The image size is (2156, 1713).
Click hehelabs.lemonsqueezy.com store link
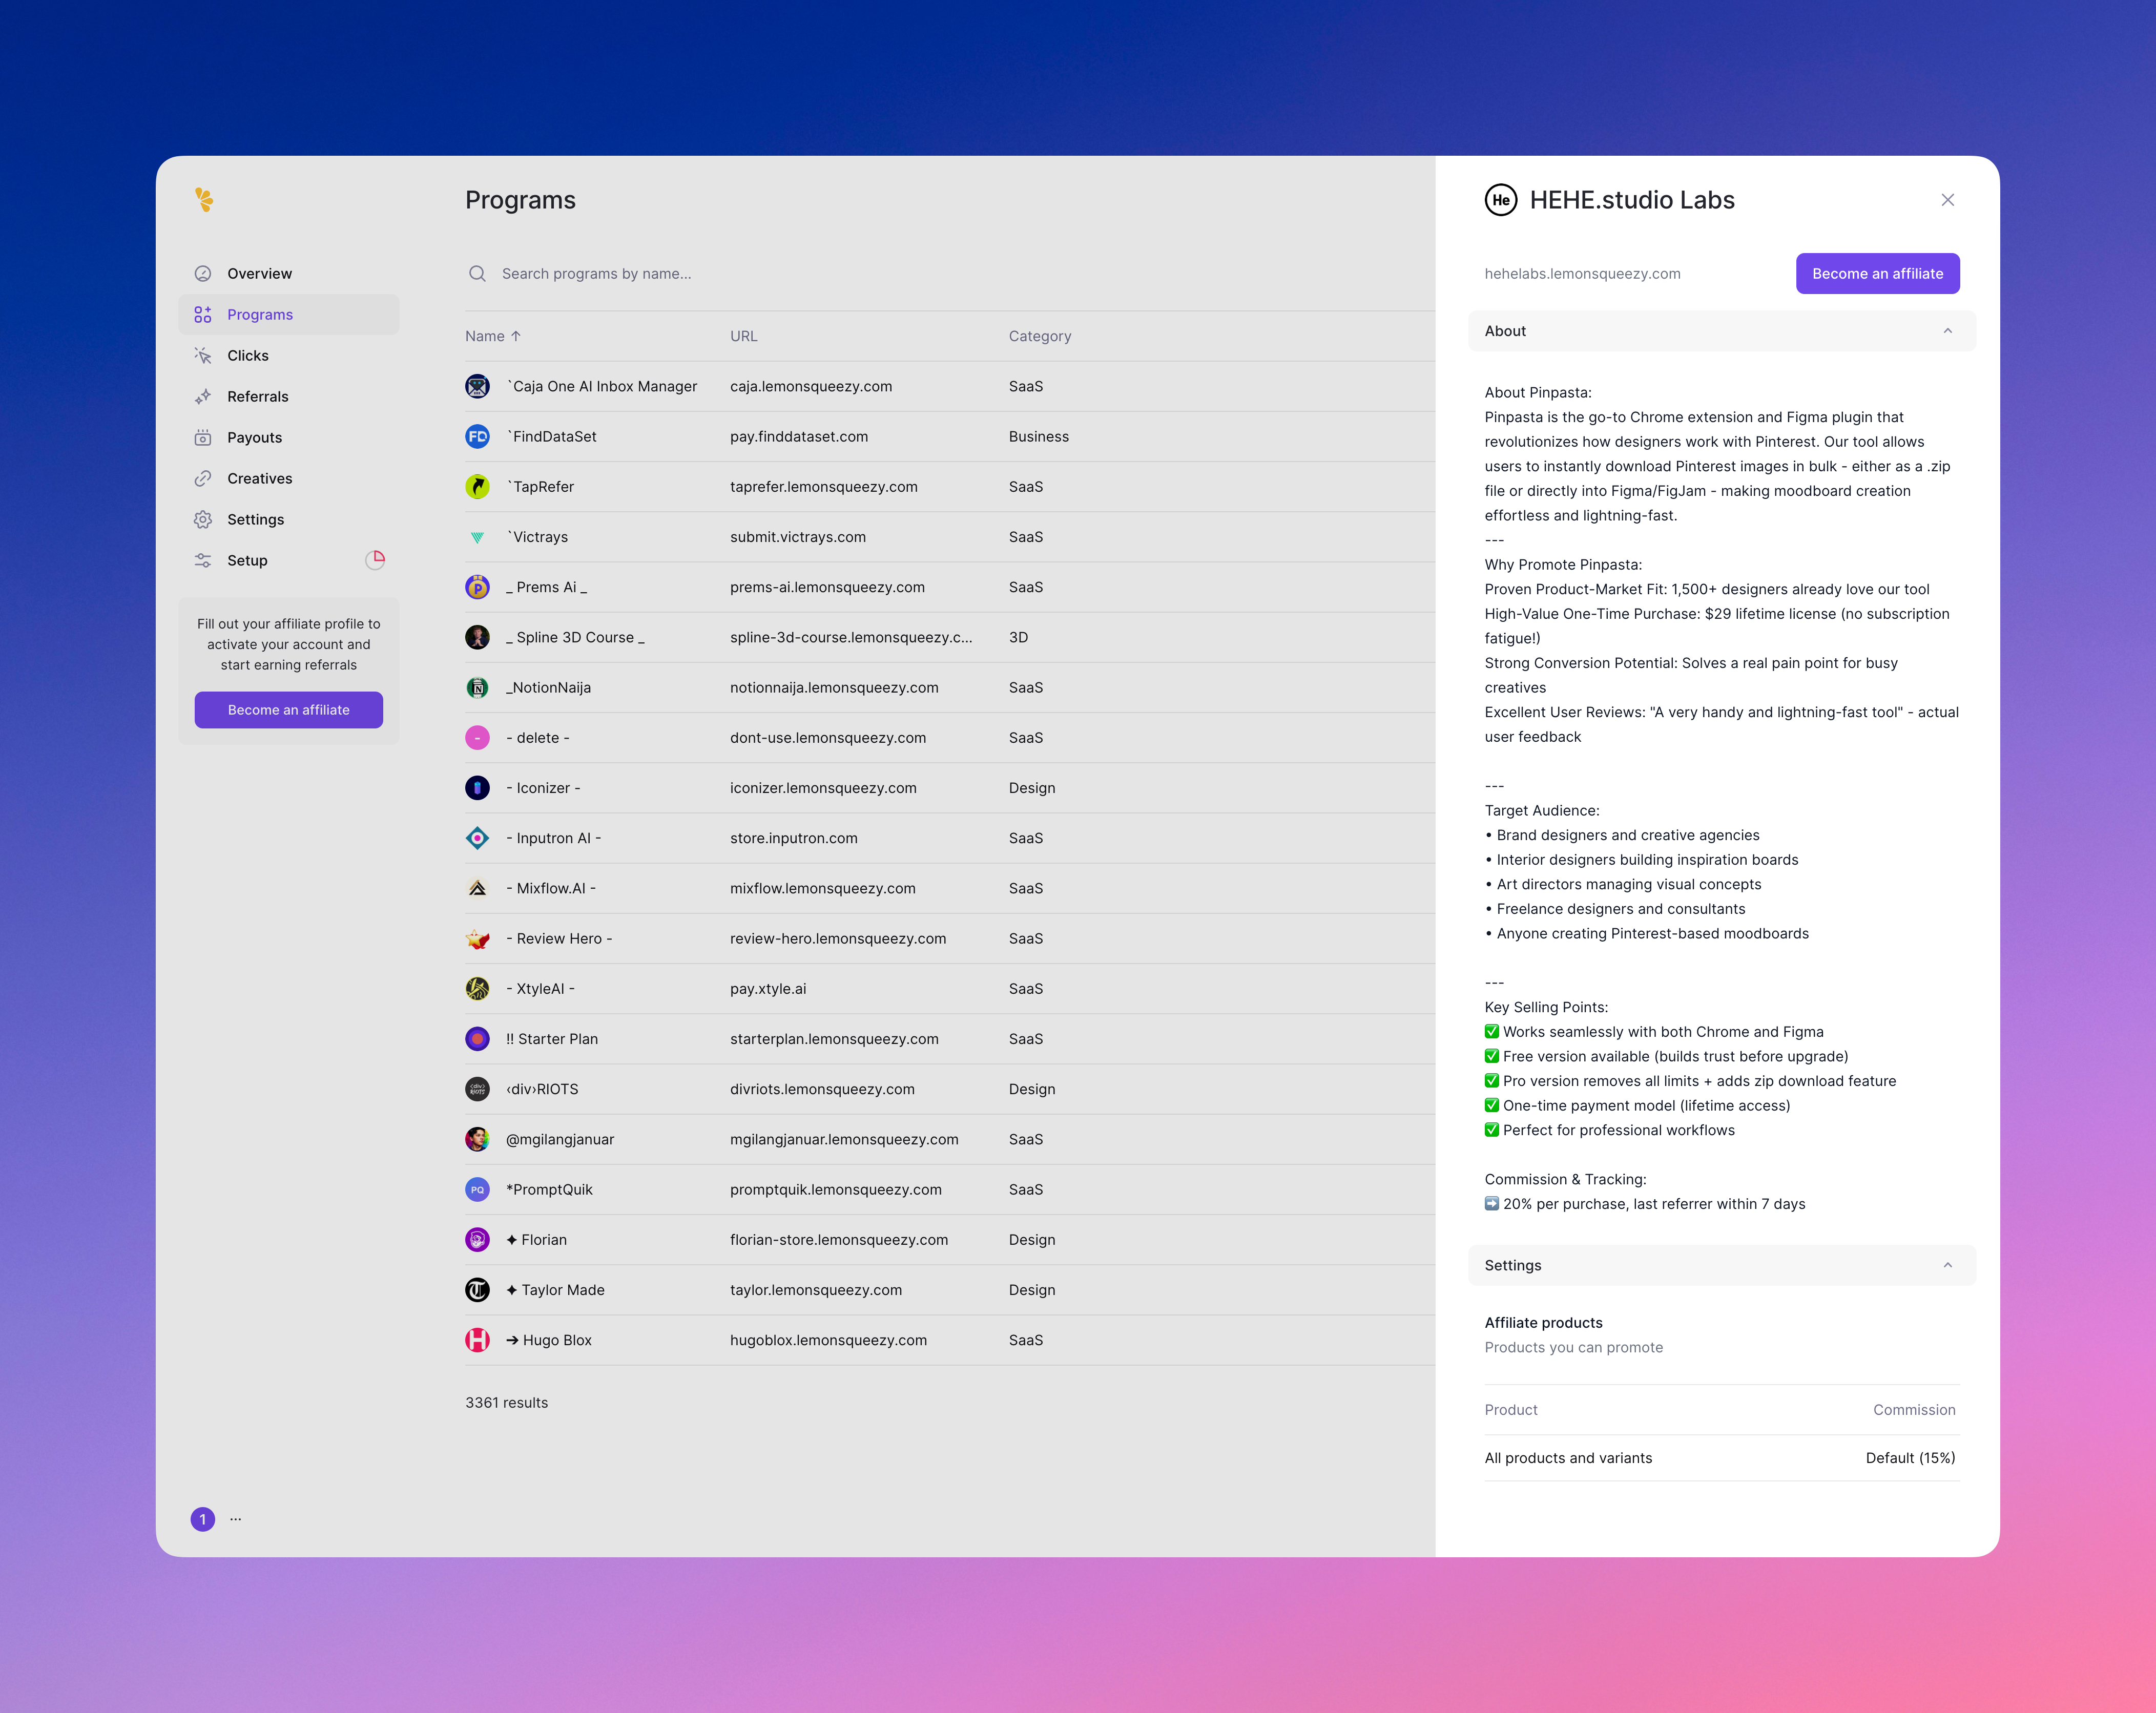tap(1582, 274)
